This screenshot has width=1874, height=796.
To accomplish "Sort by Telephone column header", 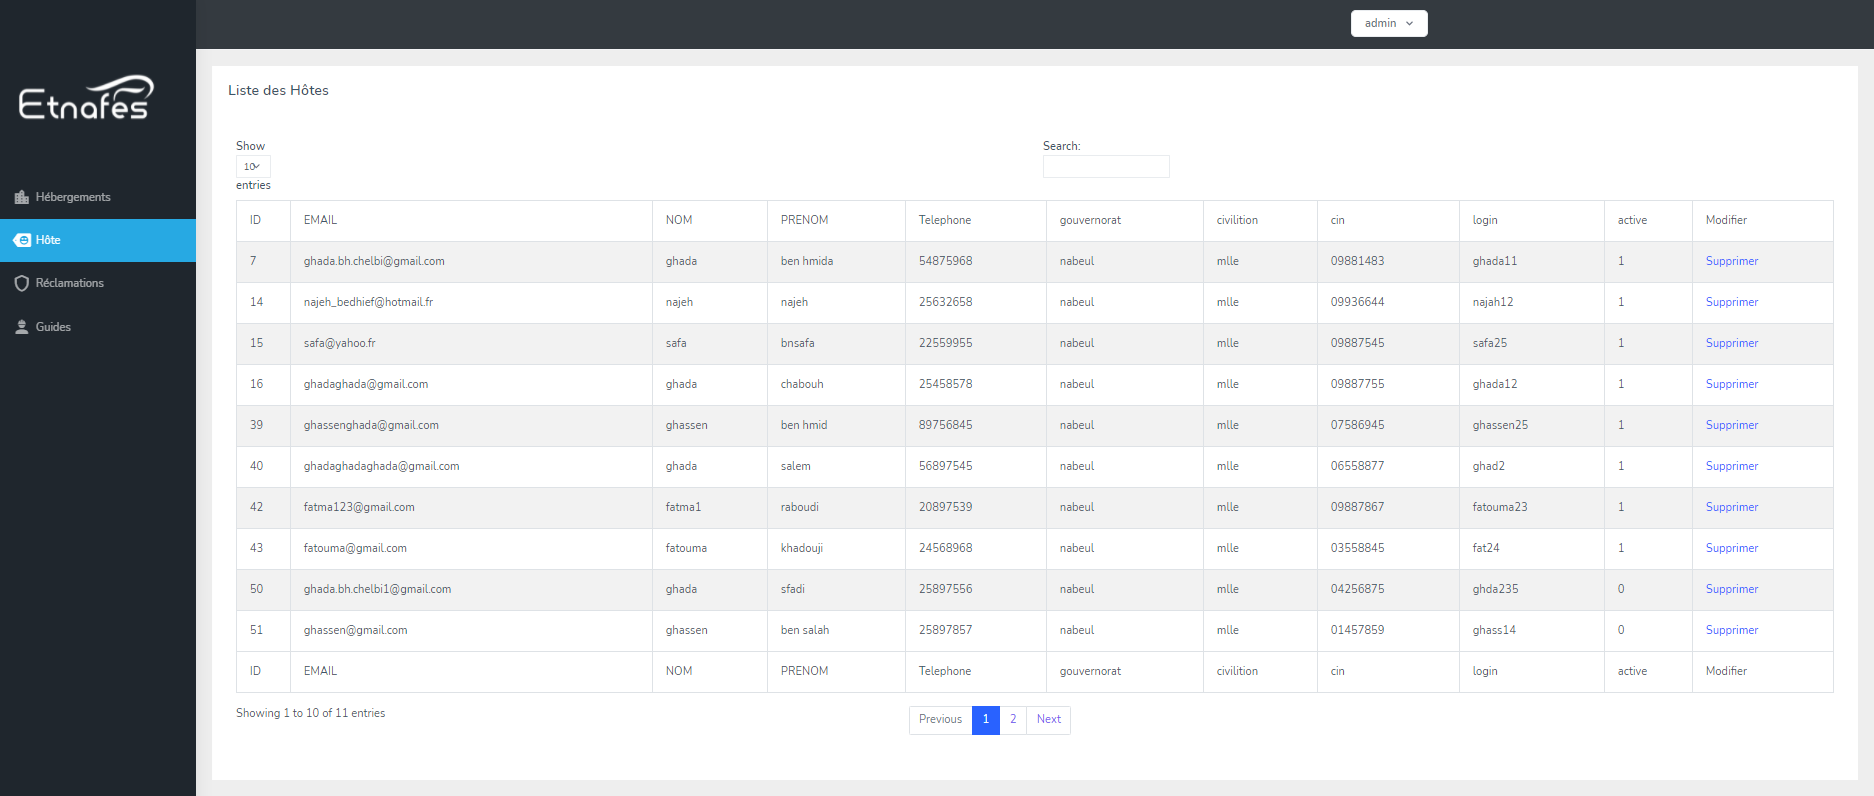I will click(x=945, y=220).
